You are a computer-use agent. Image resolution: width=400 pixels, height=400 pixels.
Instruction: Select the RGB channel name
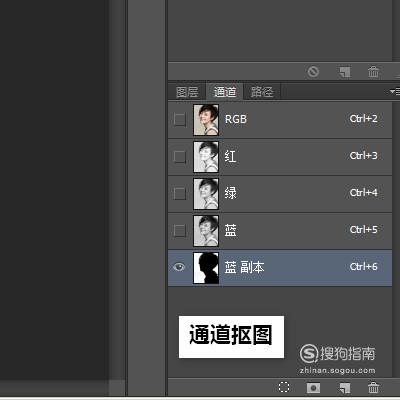coord(236,119)
